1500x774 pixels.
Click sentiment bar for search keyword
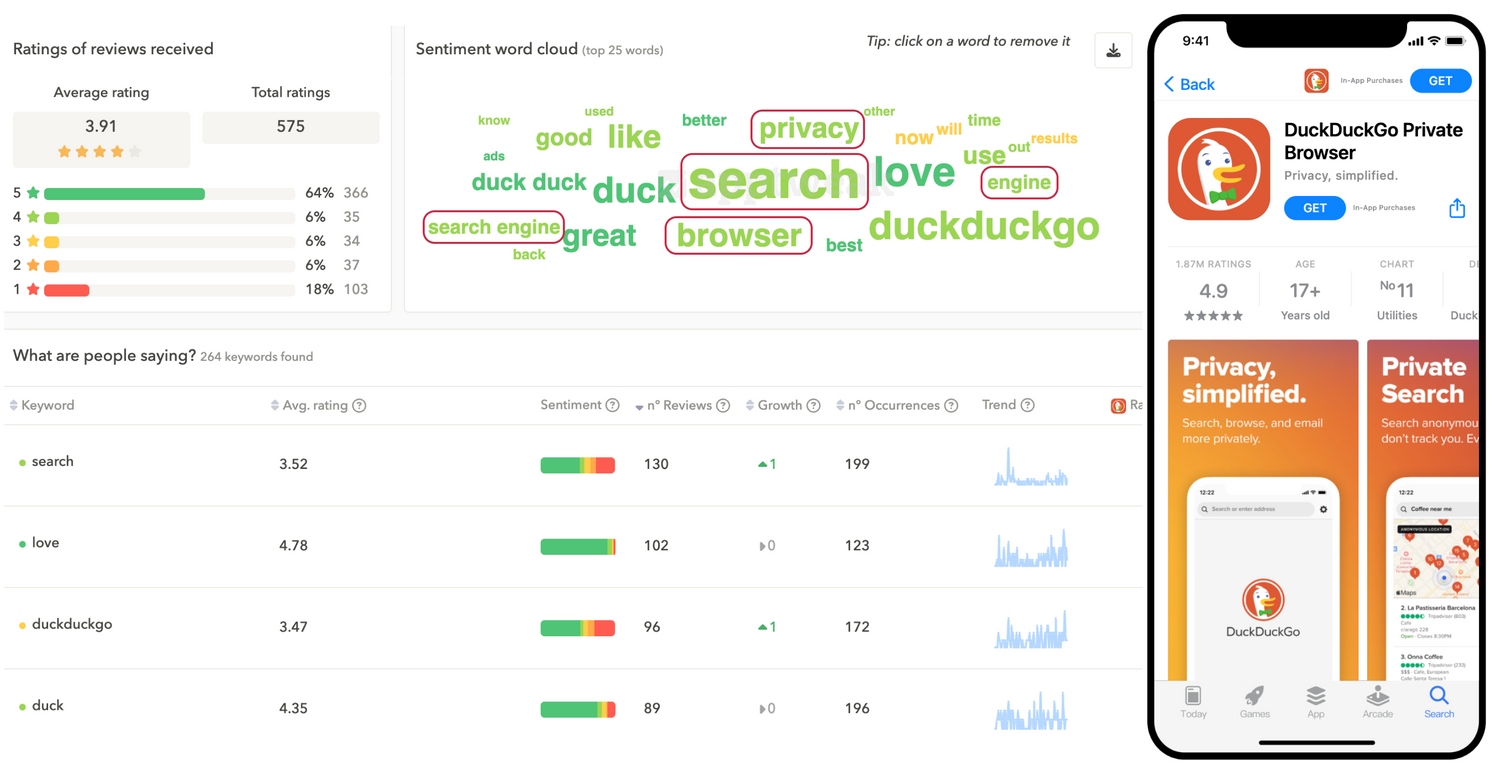[578, 465]
